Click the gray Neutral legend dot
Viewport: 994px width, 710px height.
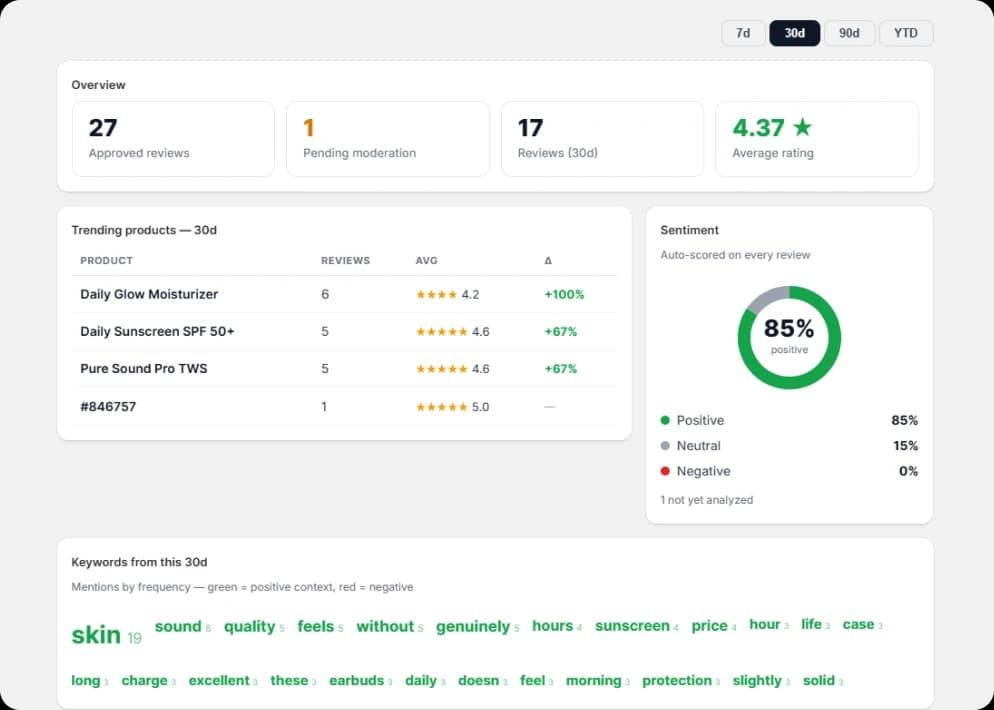[665, 446]
